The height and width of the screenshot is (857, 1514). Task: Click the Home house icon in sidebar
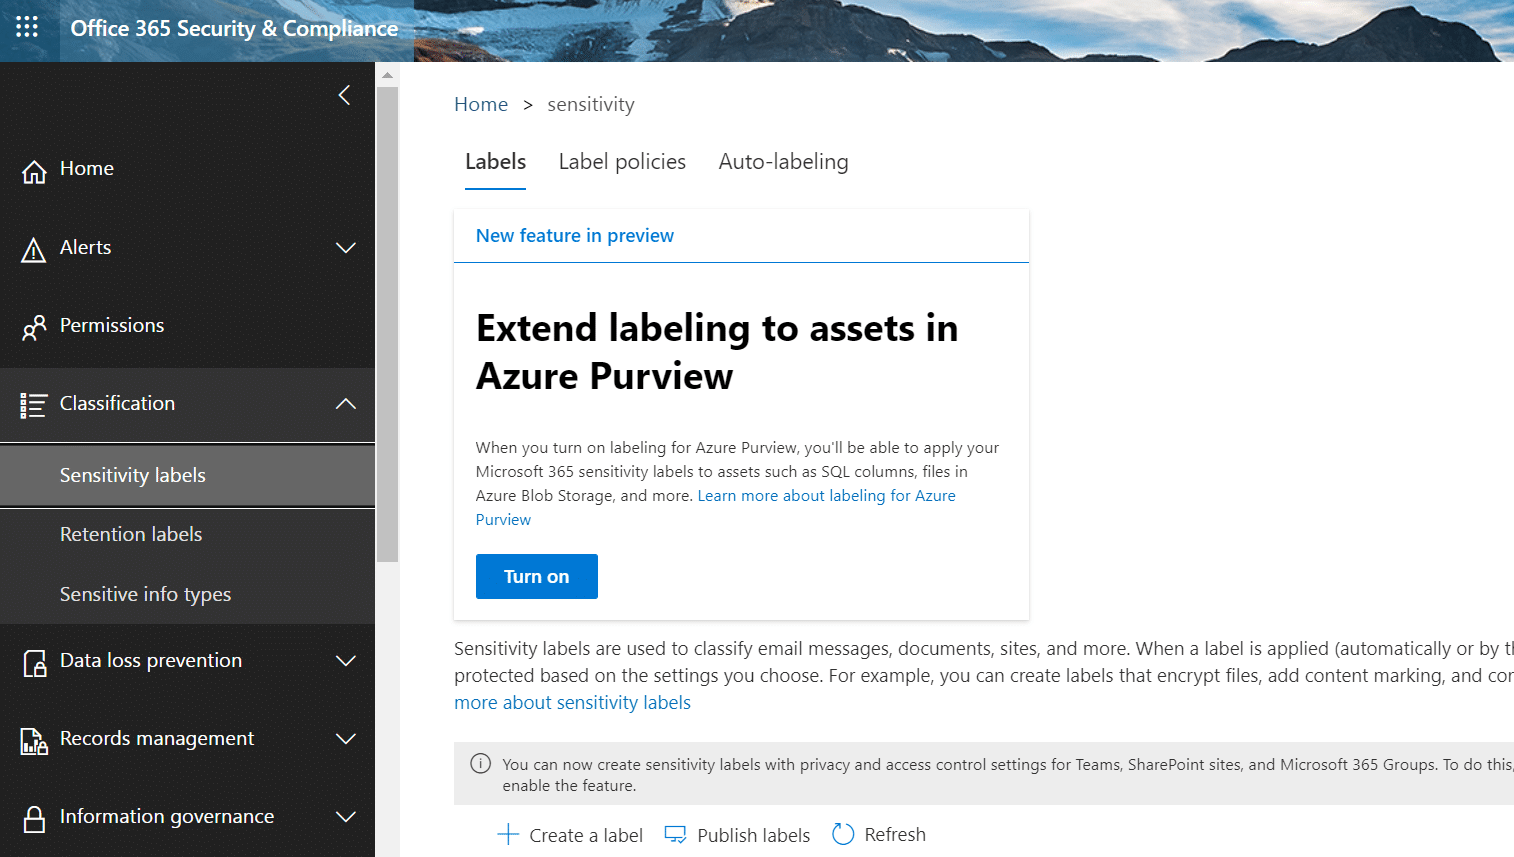[34, 172]
